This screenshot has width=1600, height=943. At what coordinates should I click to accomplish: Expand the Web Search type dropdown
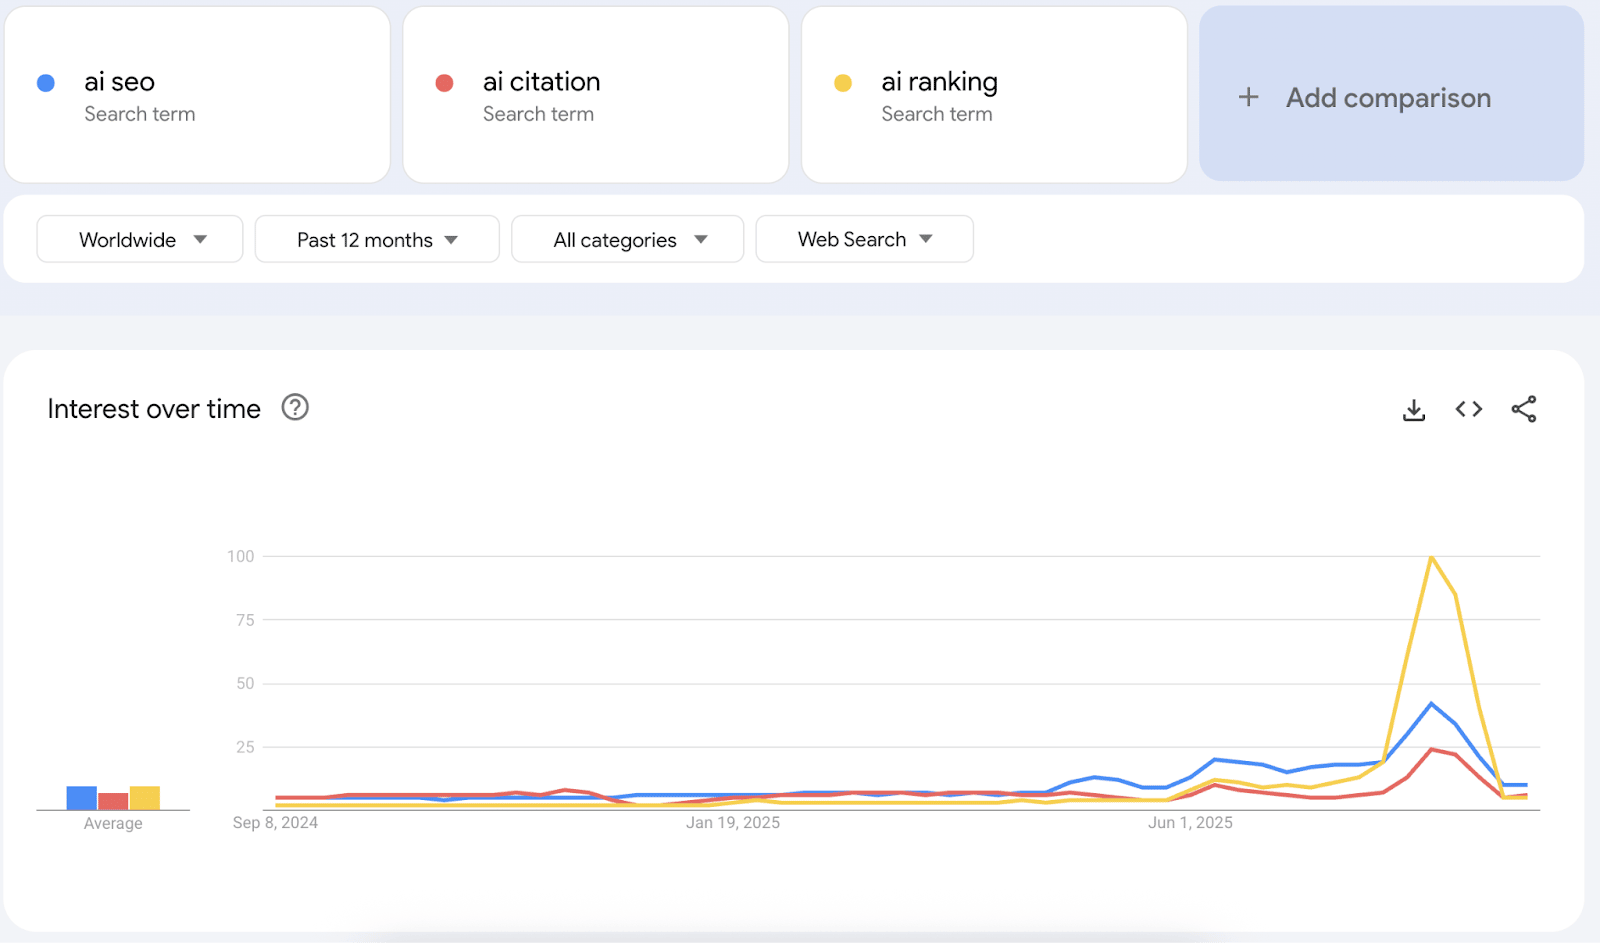[x=864, y=240]
